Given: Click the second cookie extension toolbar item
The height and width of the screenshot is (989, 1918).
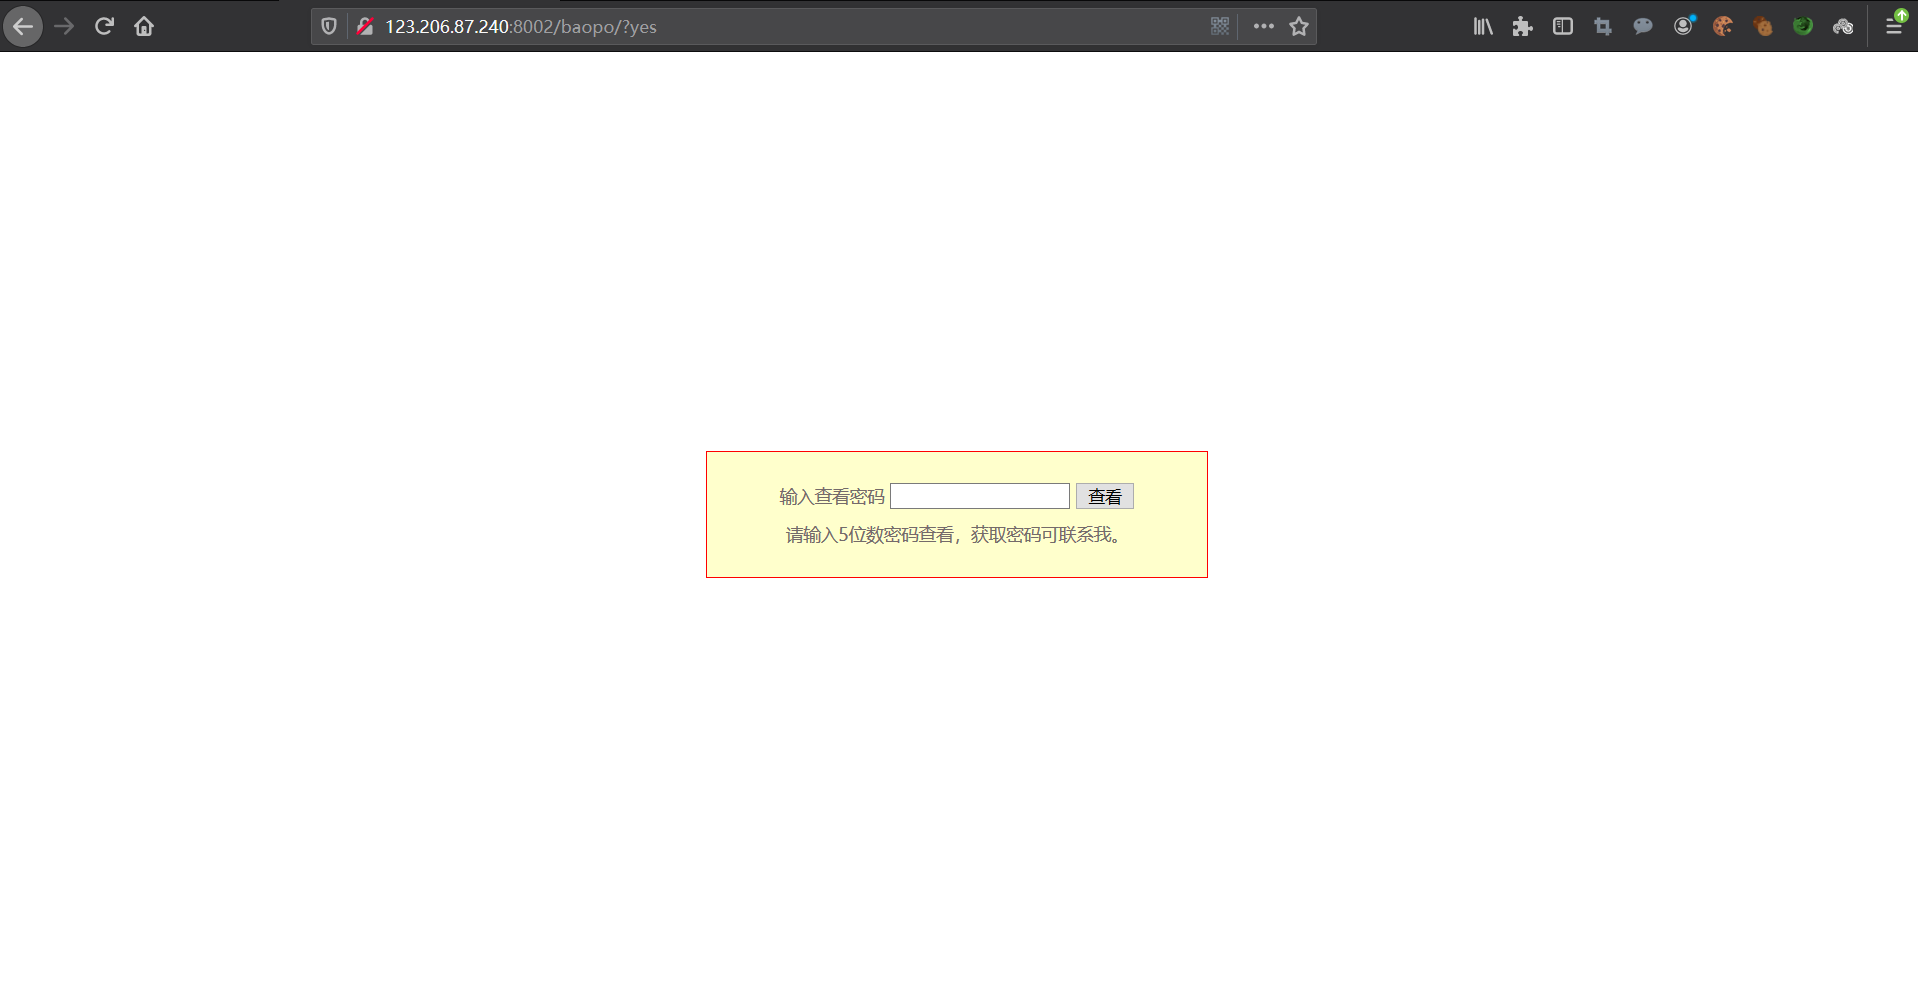Looking at the screenshot, I should point(1764,27).
